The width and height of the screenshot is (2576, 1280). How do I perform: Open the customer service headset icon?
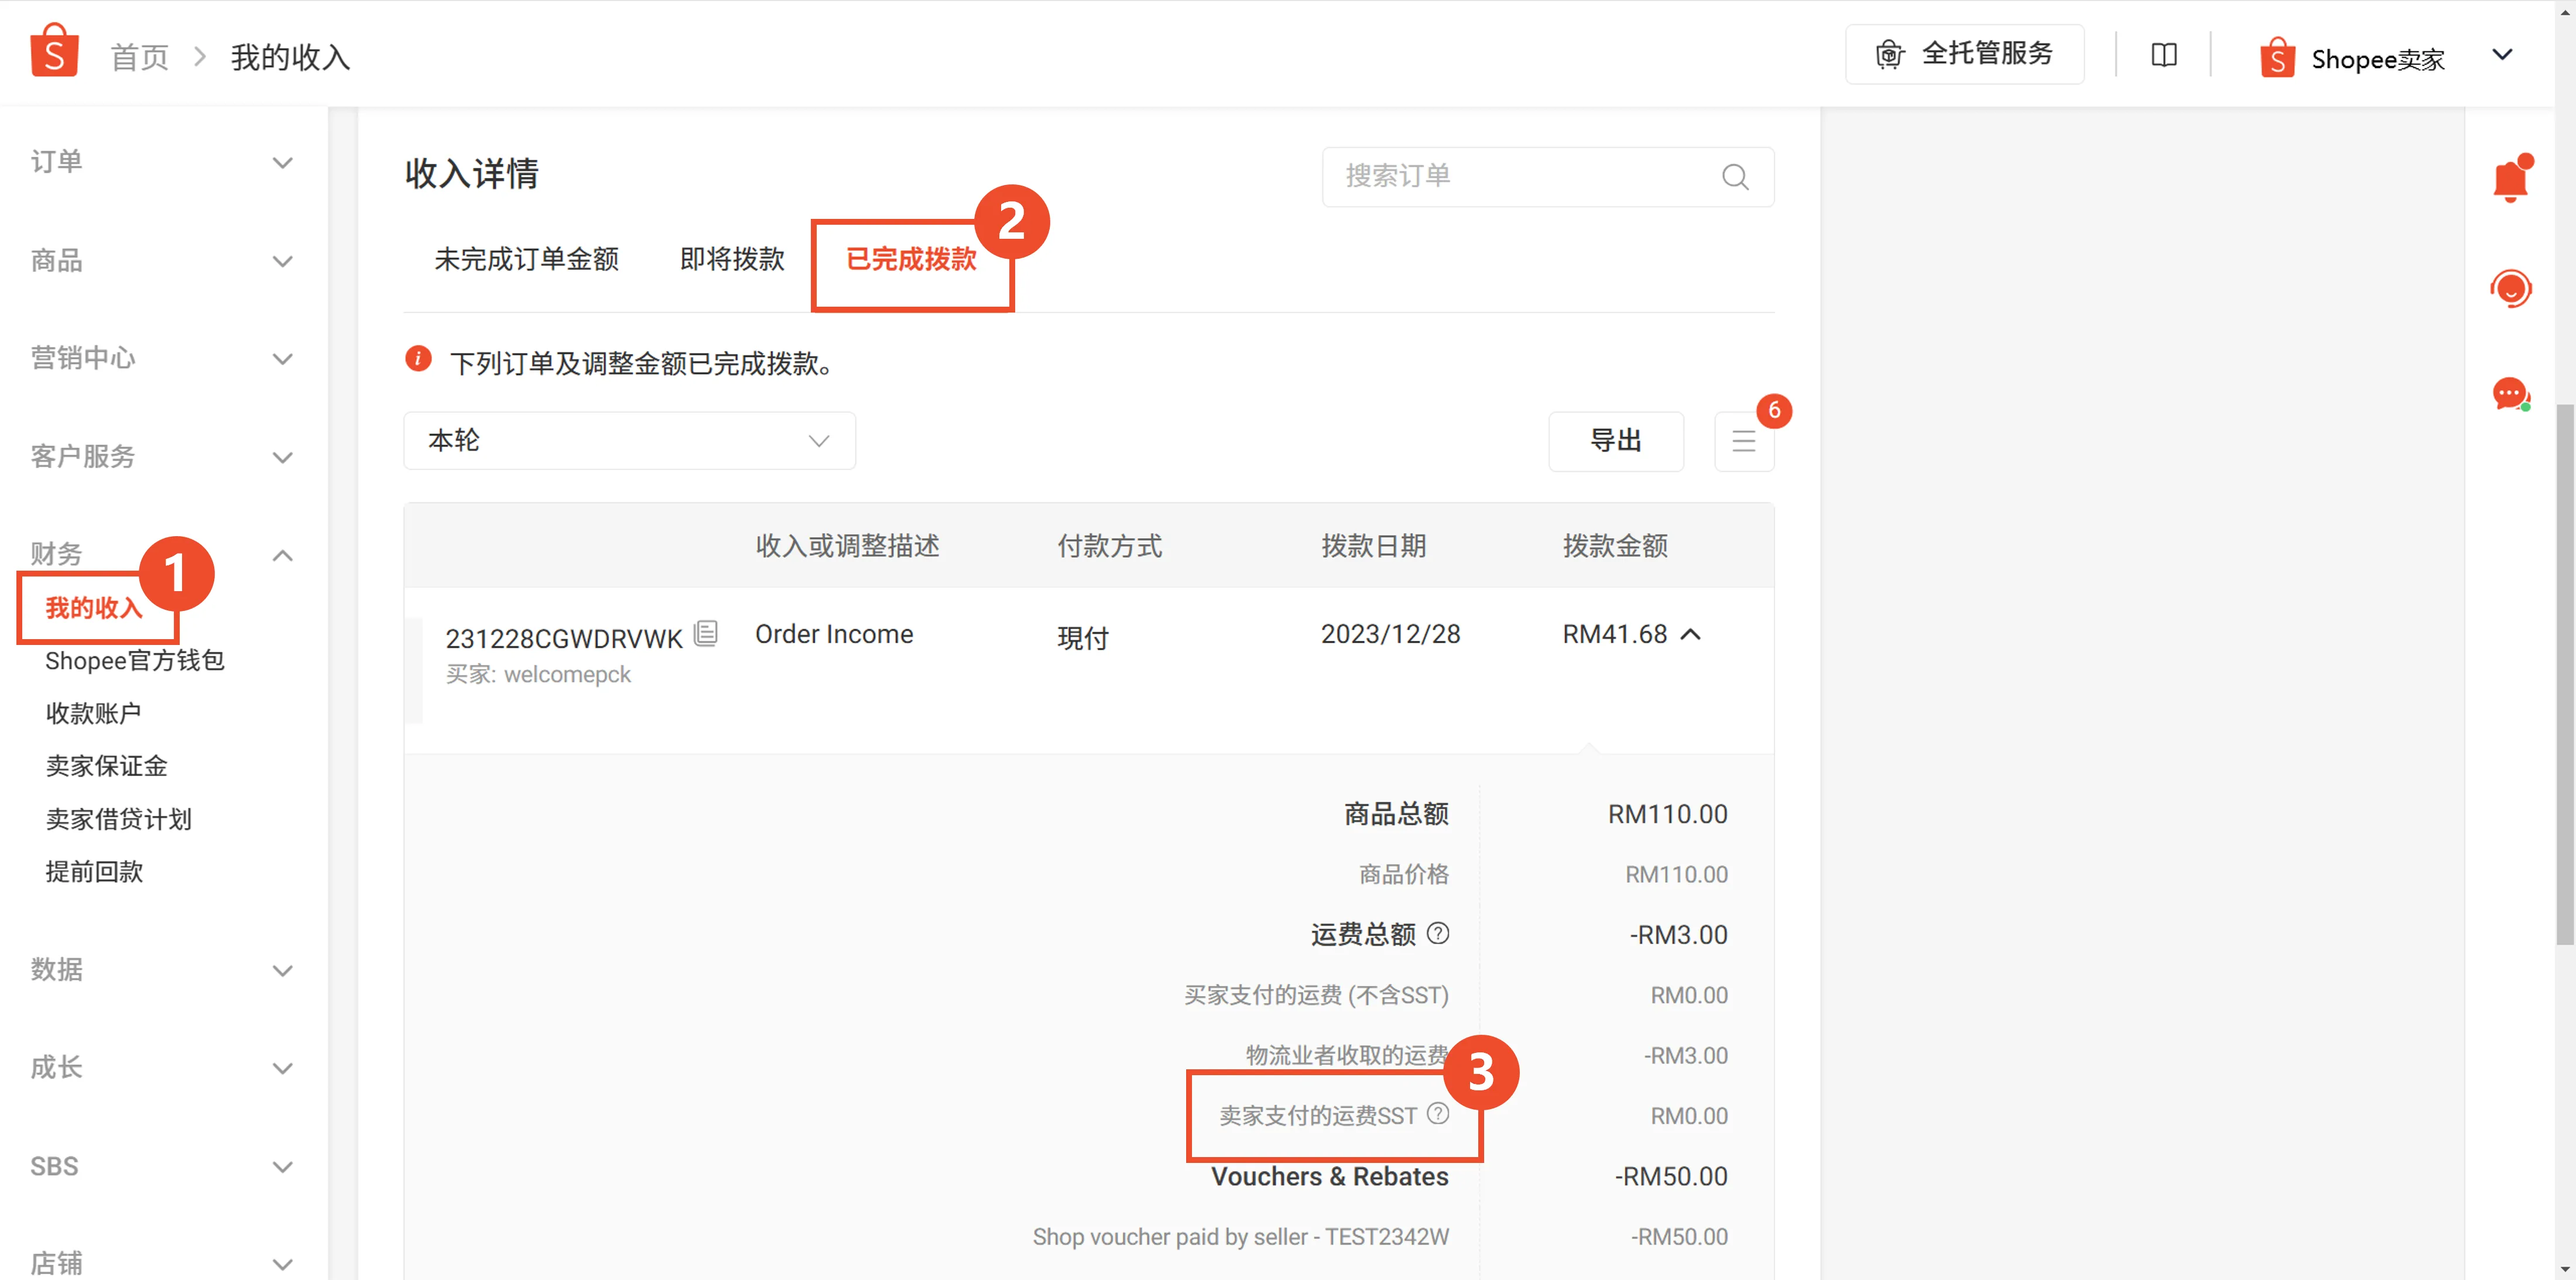click(2513, 288)
